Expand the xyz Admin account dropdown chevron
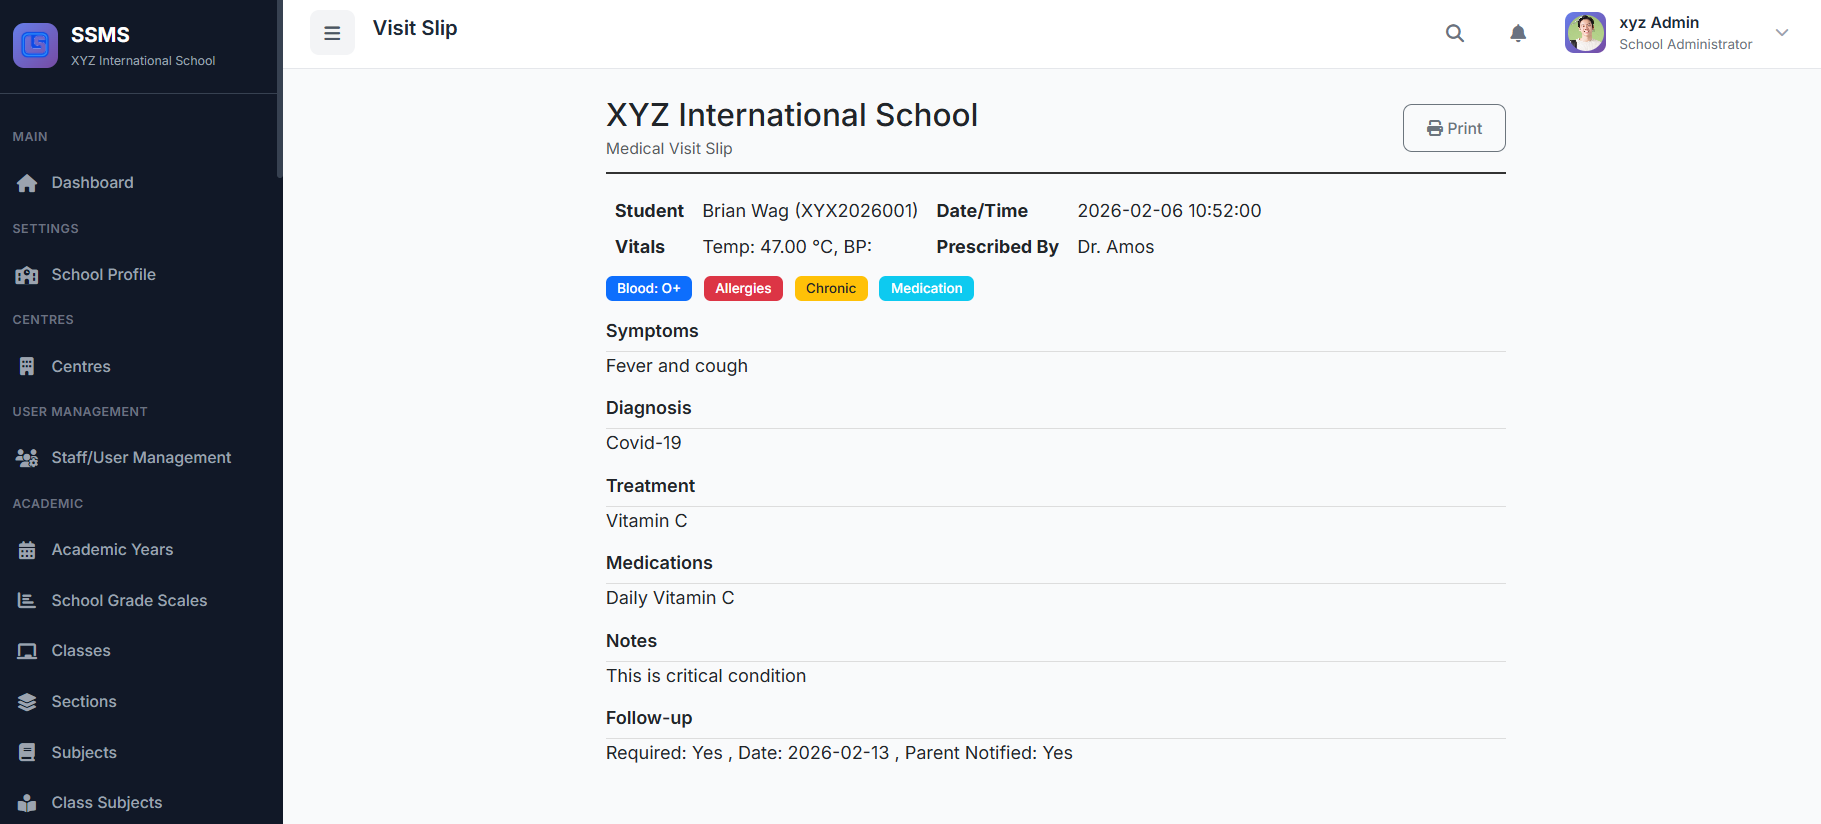The image size is (1821, 824). tap(1781, 33)
